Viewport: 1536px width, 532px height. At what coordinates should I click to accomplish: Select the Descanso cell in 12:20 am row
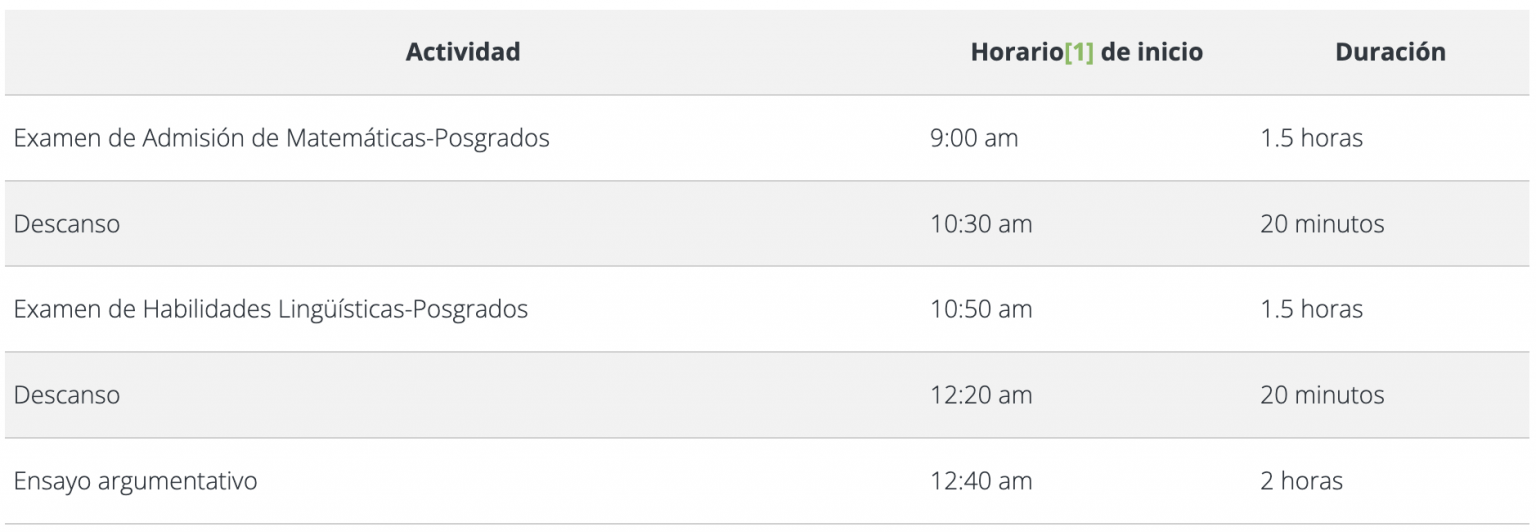tap(66, 395)
